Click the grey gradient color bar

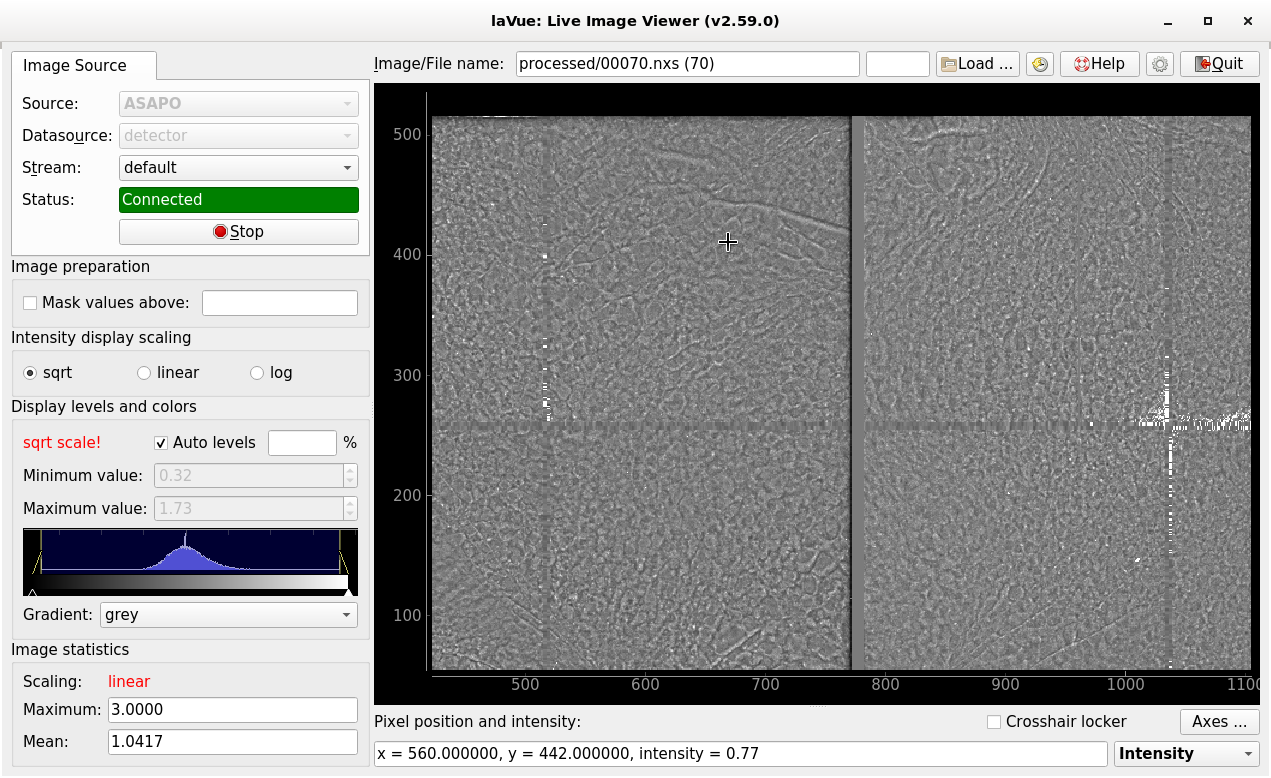coord(190,581)
